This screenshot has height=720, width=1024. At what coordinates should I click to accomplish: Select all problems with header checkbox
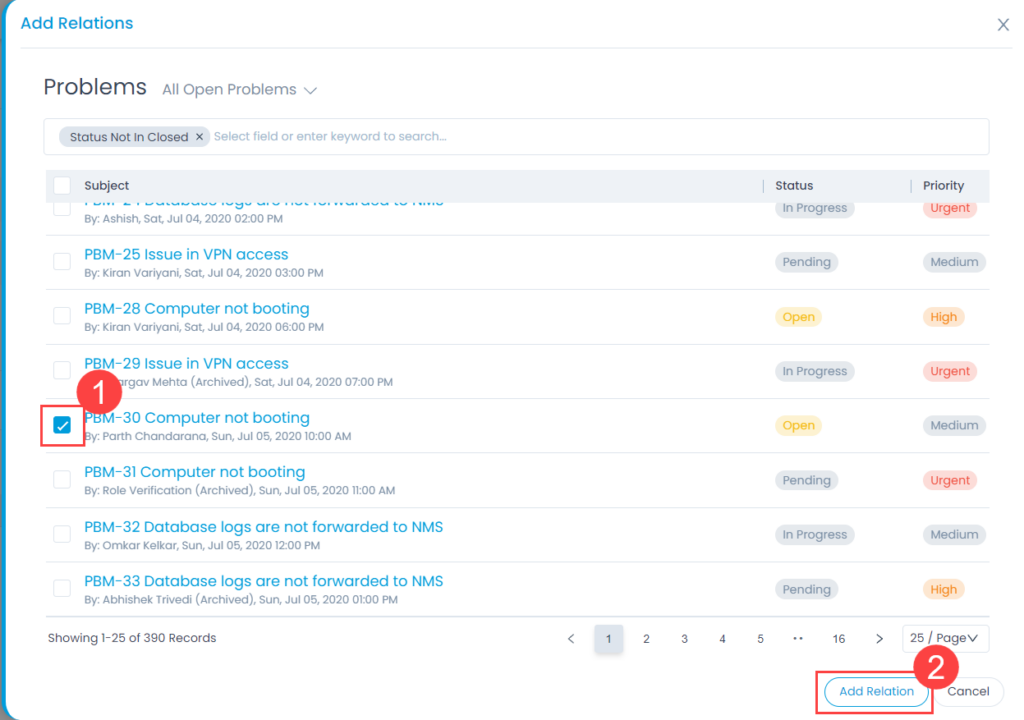62,185
